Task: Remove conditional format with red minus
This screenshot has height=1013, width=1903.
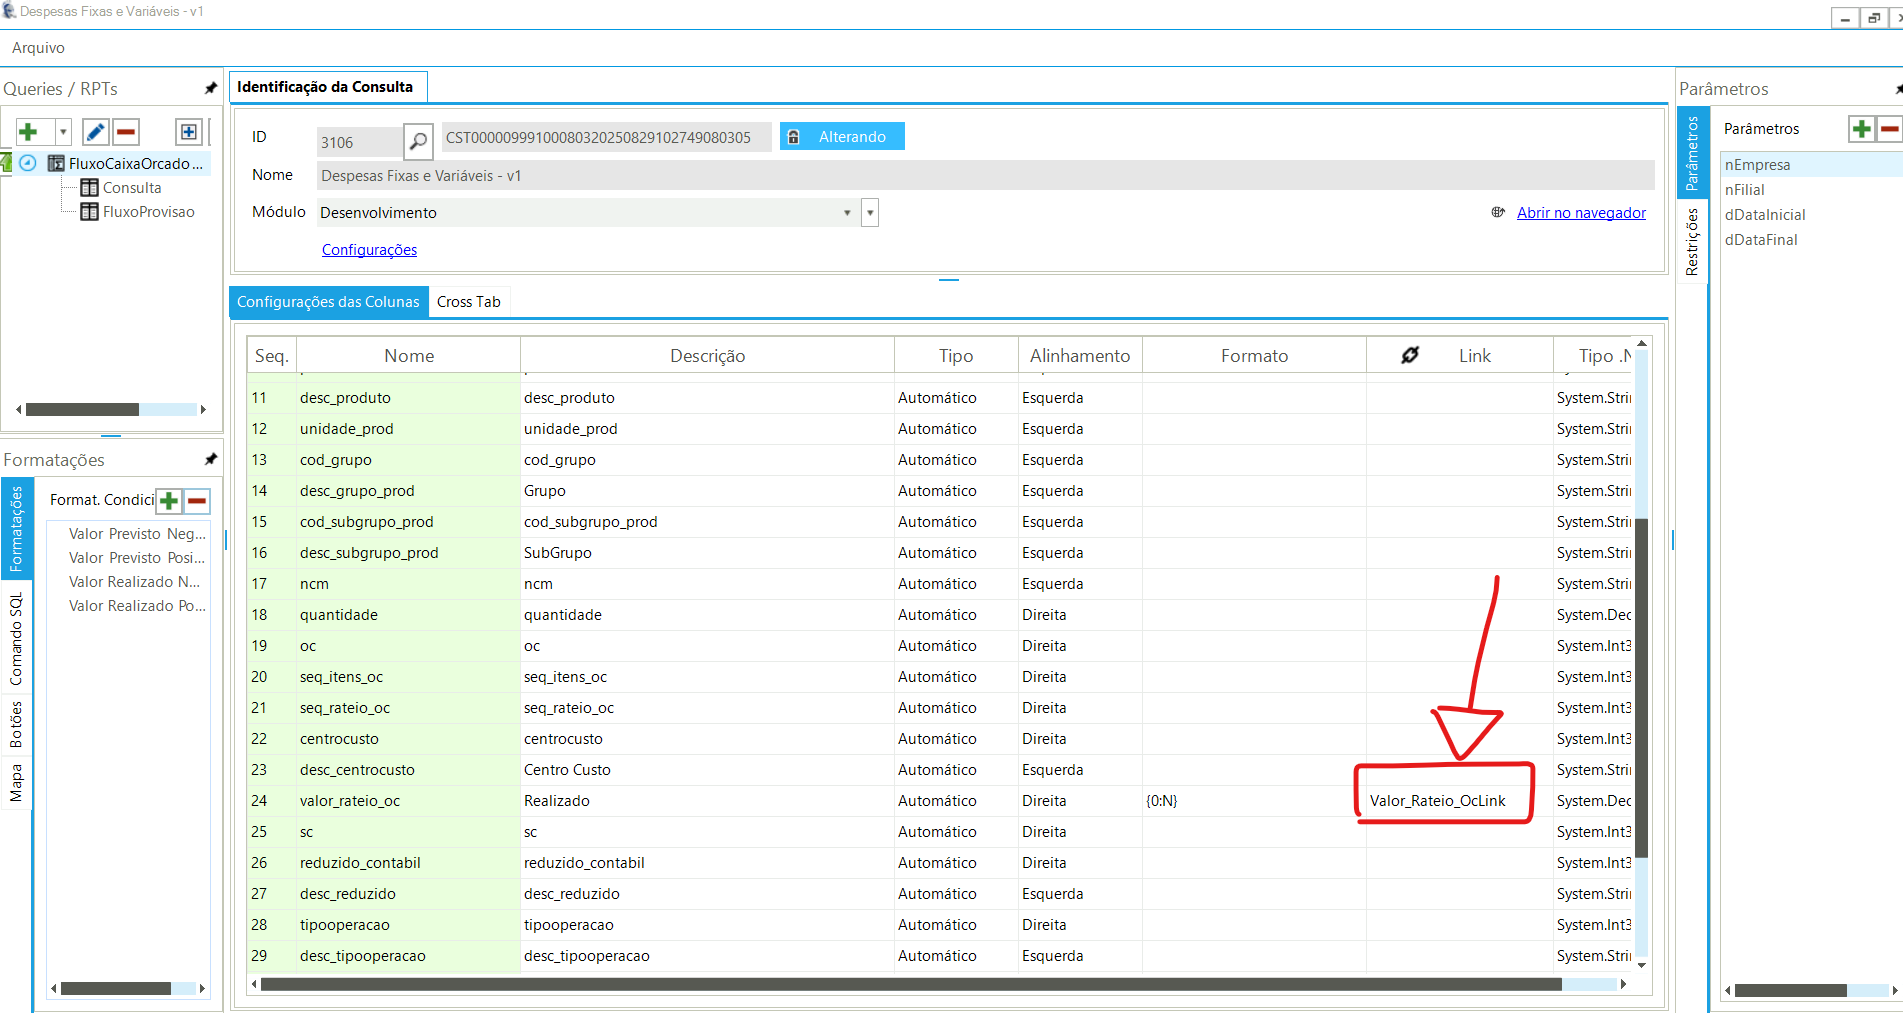Action: click(198, 501)
